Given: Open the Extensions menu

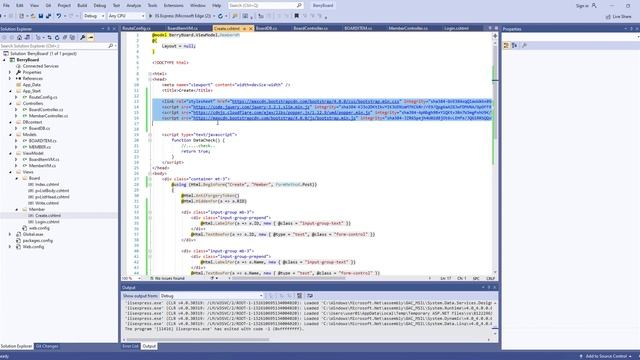Looking at the screenshot, I should [173, 5].
